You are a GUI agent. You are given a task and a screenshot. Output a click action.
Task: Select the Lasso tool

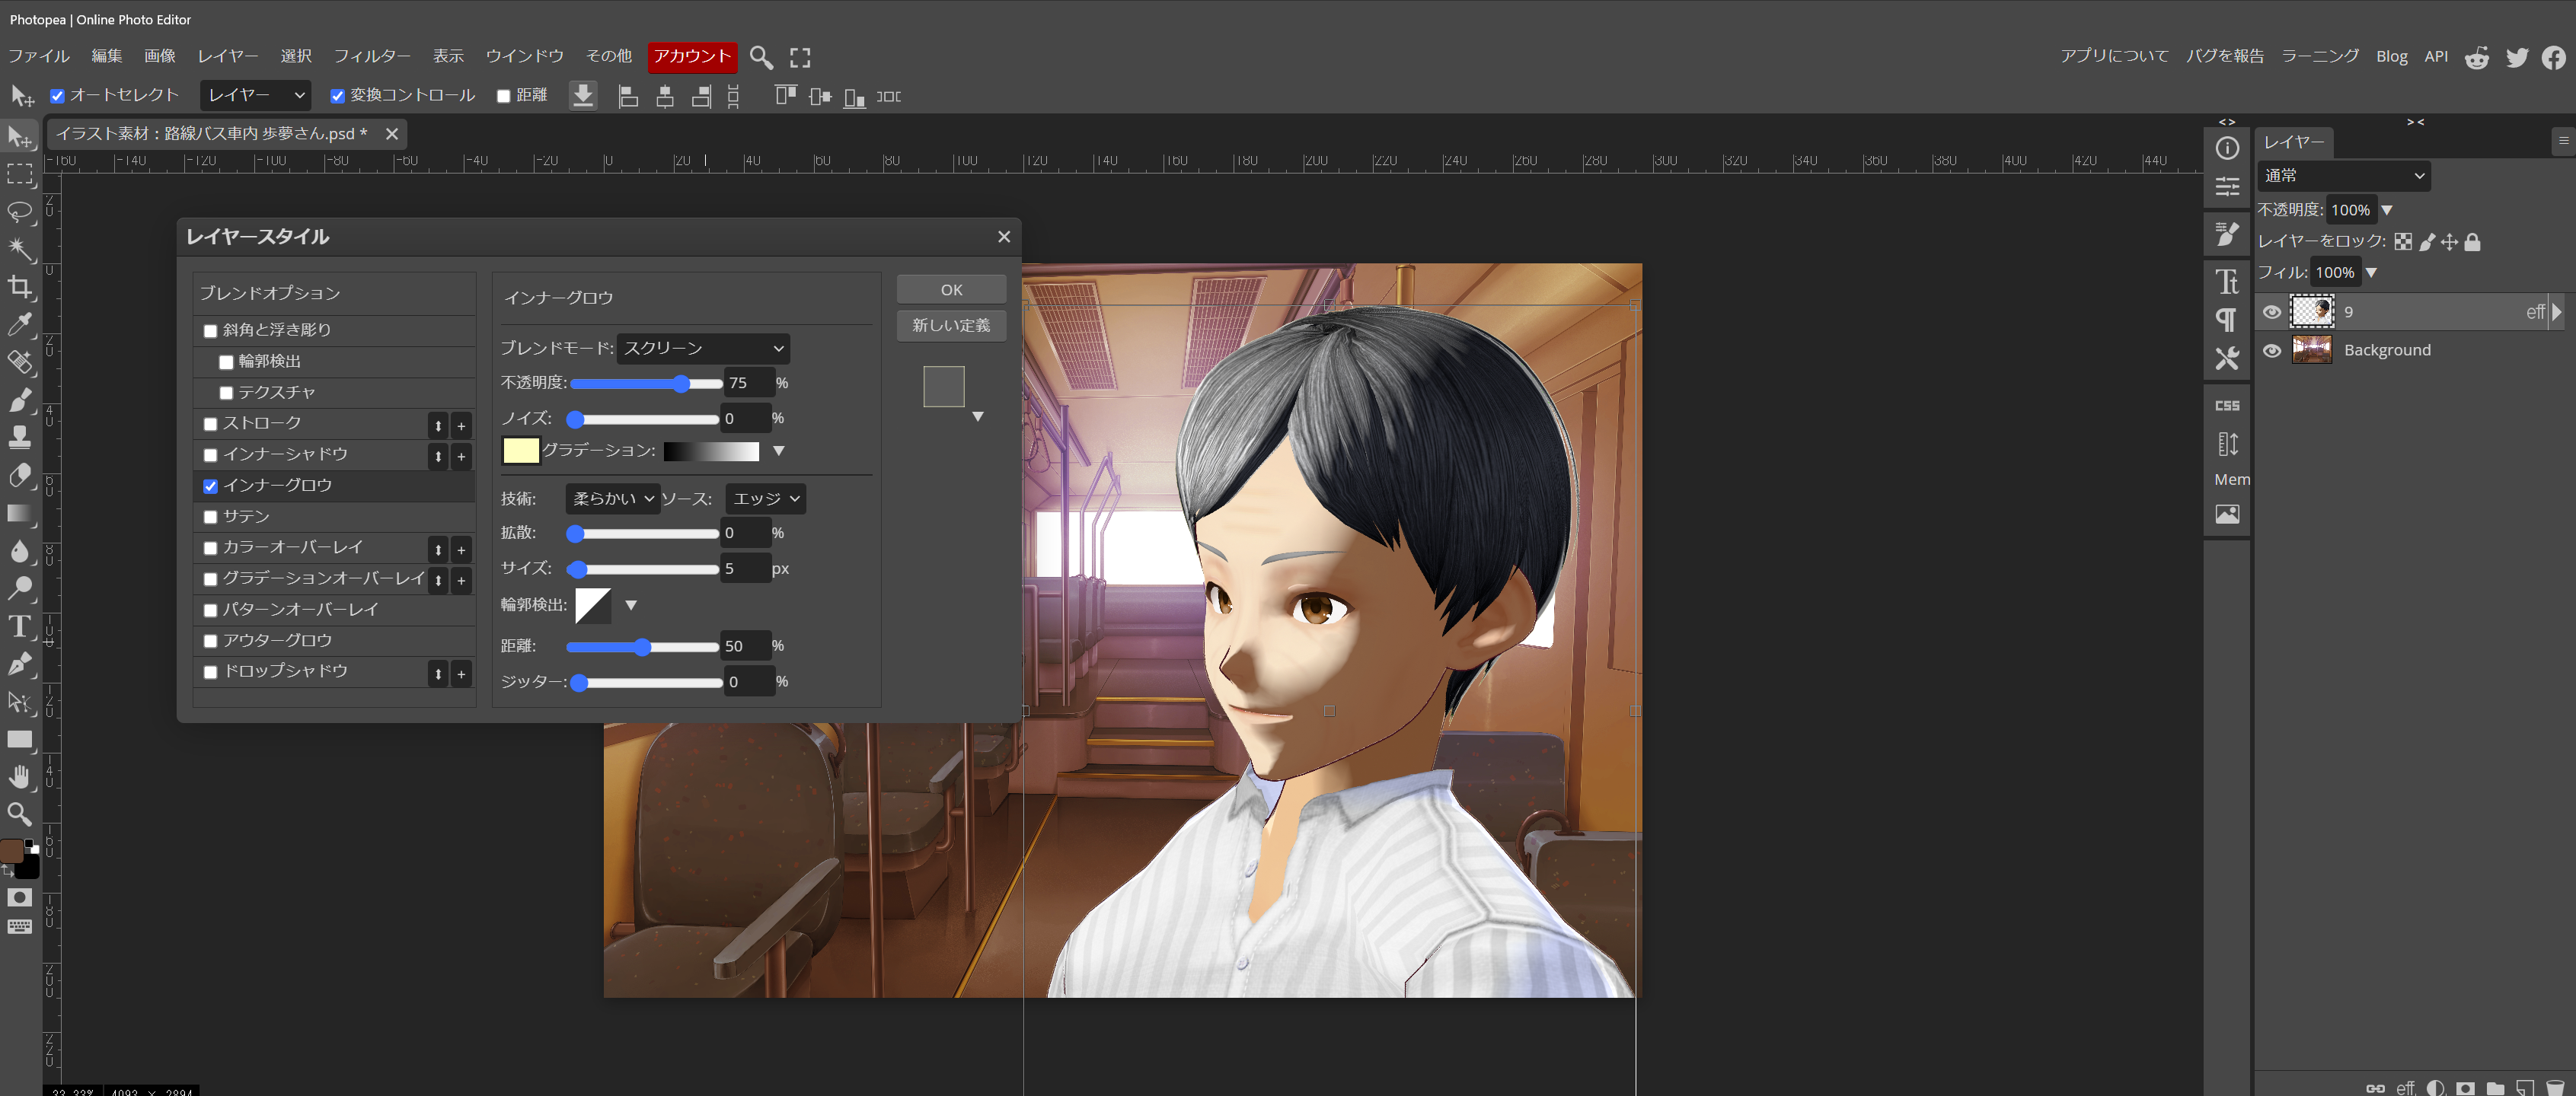tap(20, 212)
